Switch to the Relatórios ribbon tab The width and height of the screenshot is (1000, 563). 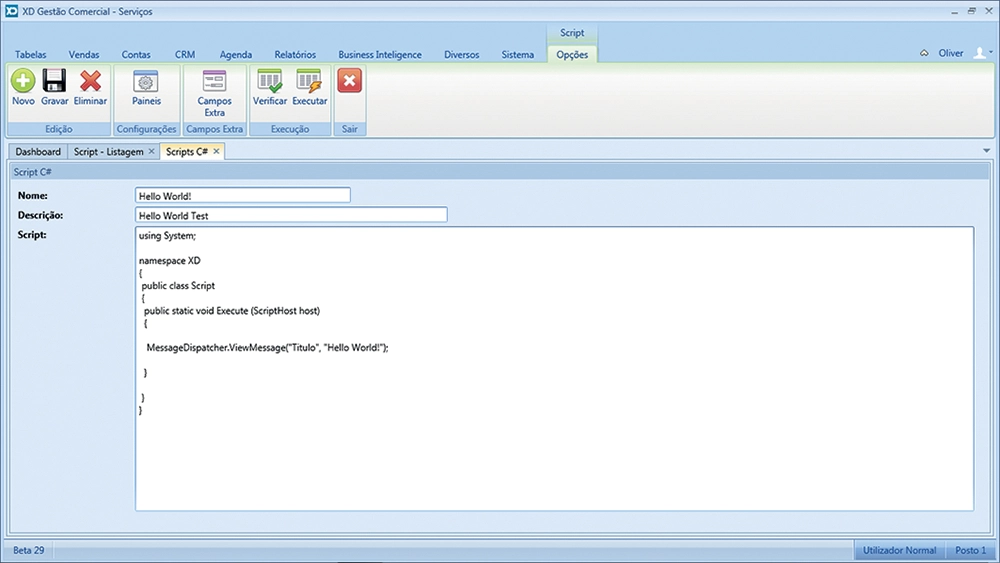coord(295,55)
